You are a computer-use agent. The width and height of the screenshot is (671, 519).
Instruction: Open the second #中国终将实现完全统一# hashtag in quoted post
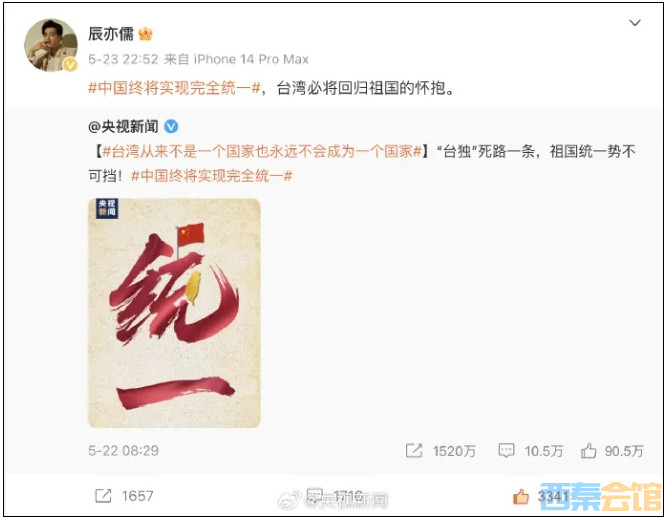[212, 175]
